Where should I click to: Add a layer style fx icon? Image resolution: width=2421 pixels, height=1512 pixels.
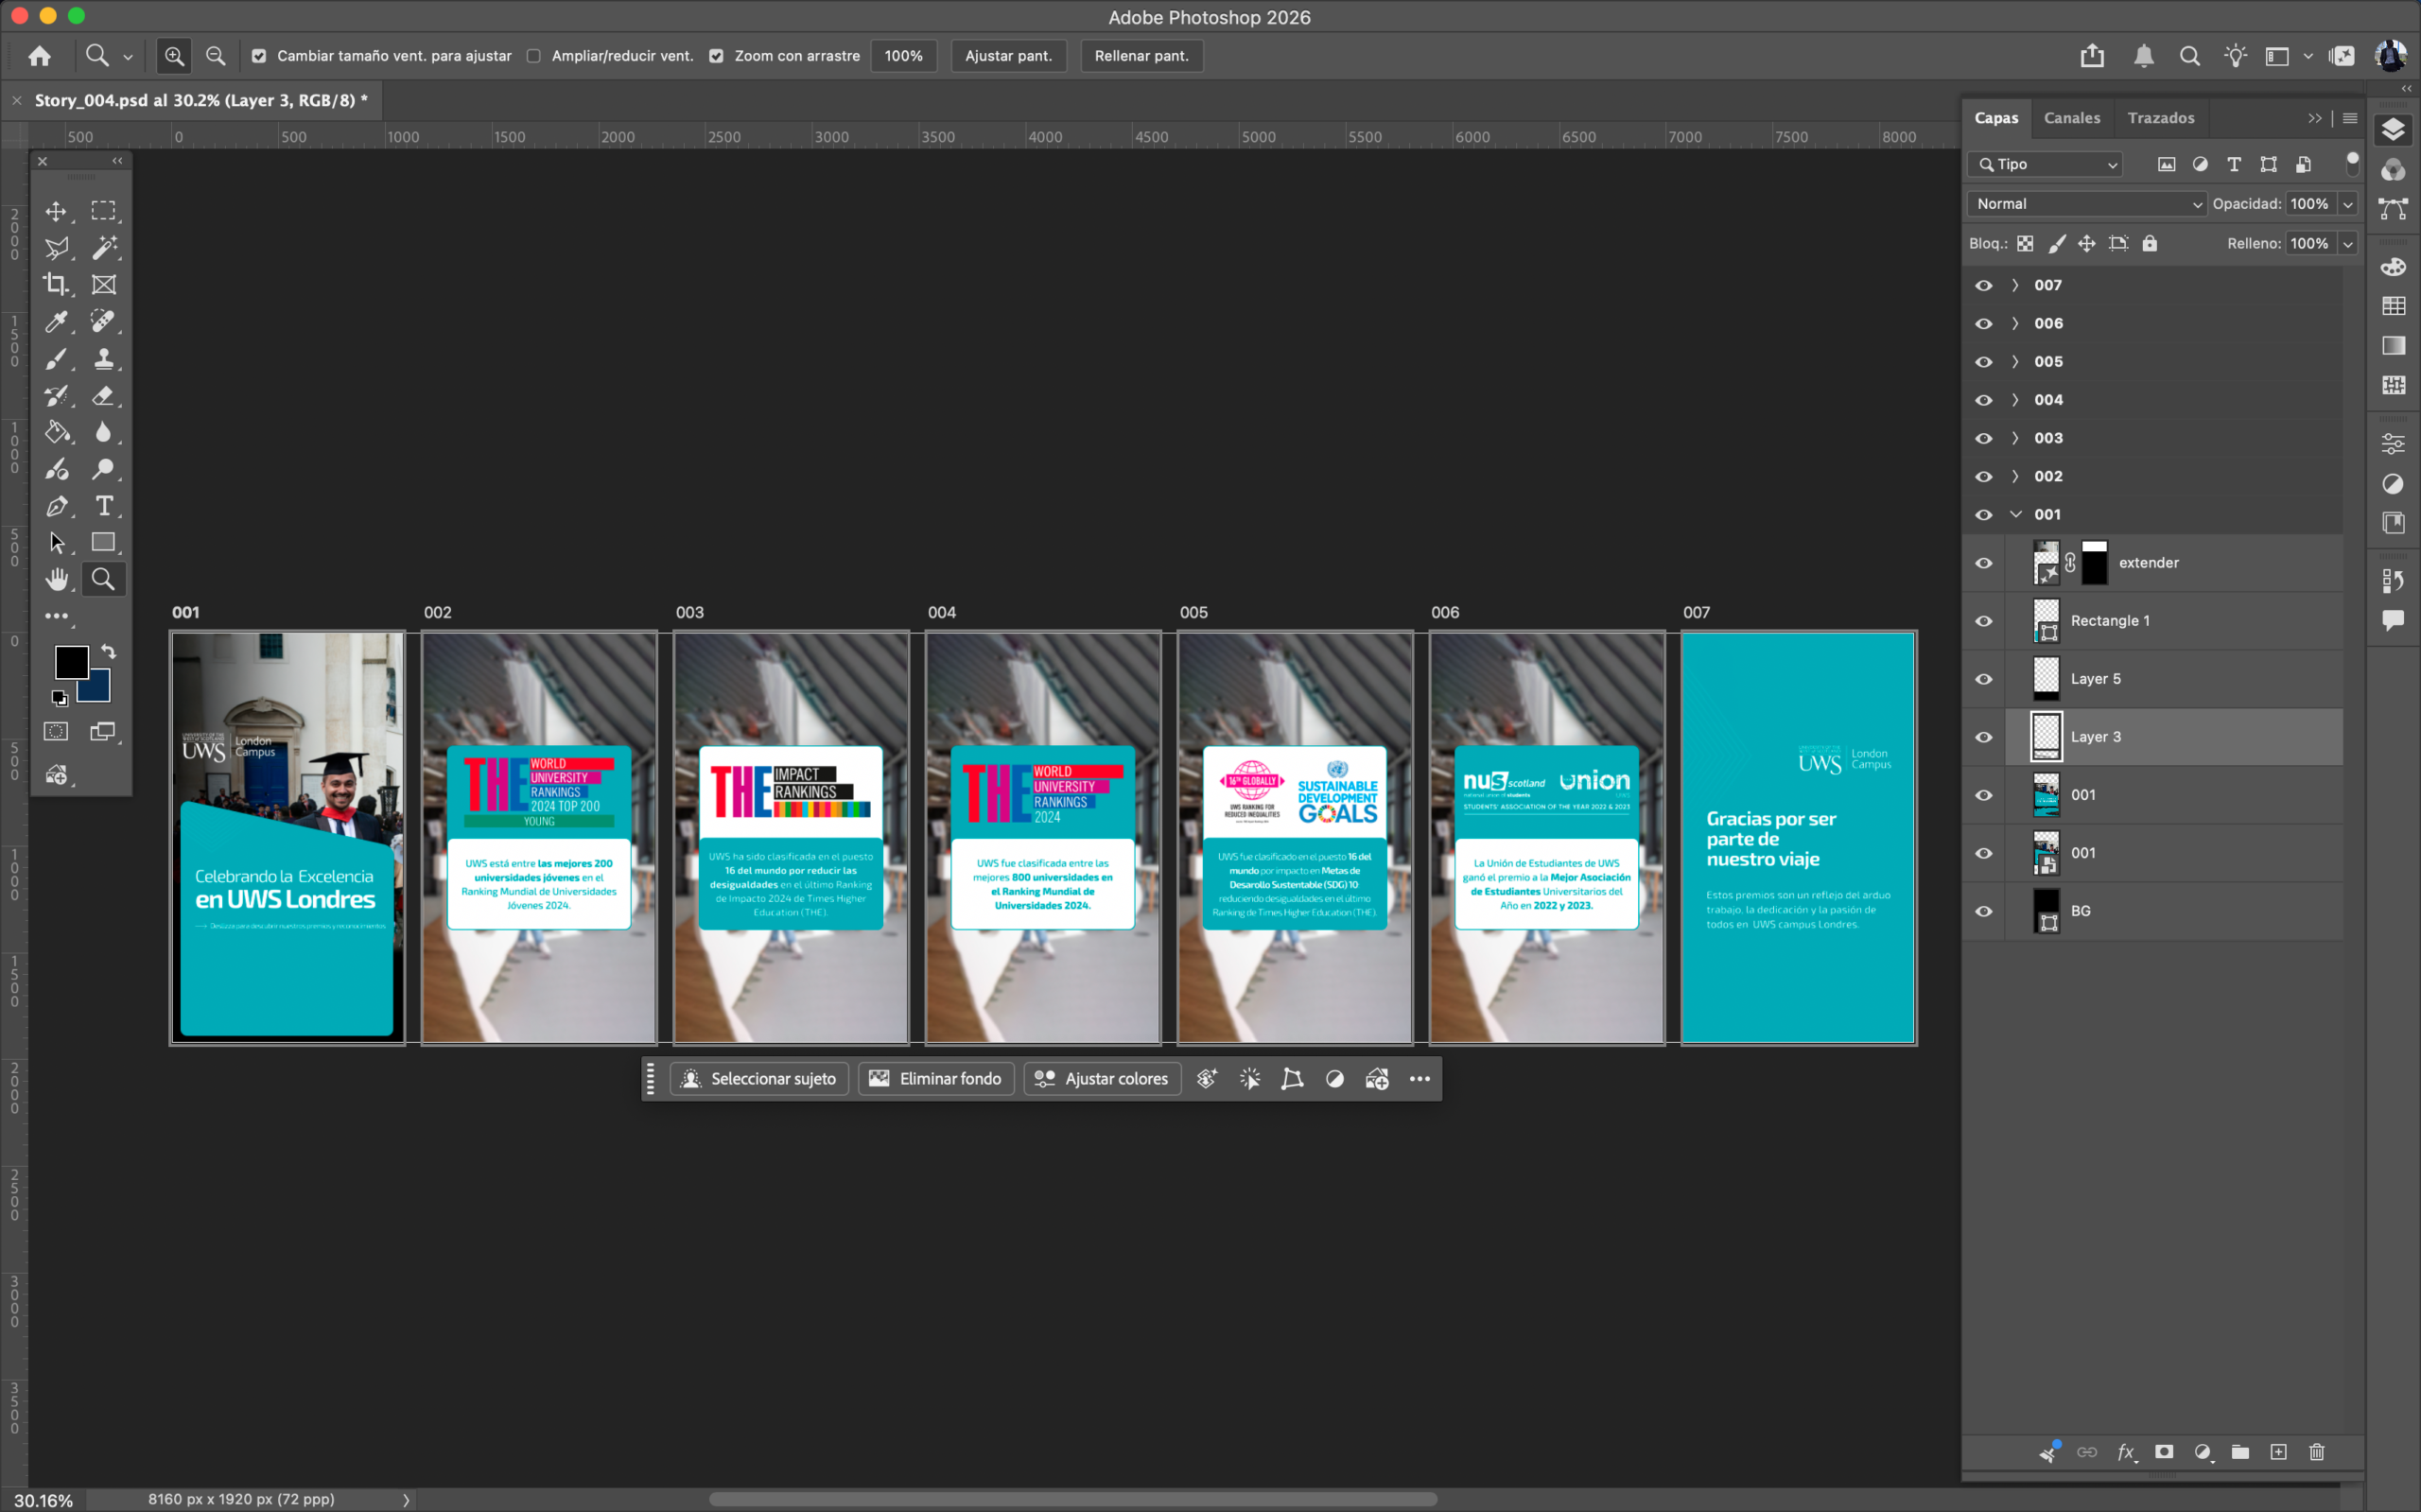pos(2126,1452)
